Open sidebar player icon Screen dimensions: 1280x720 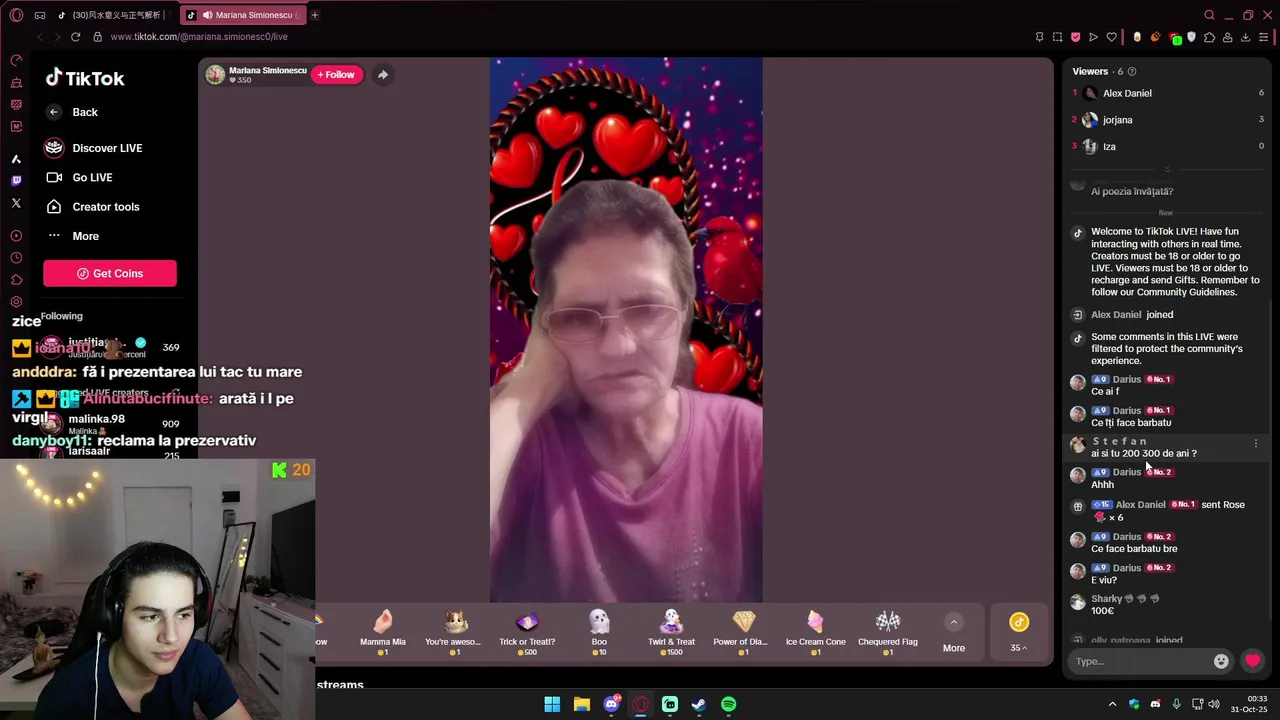(16, 236)
